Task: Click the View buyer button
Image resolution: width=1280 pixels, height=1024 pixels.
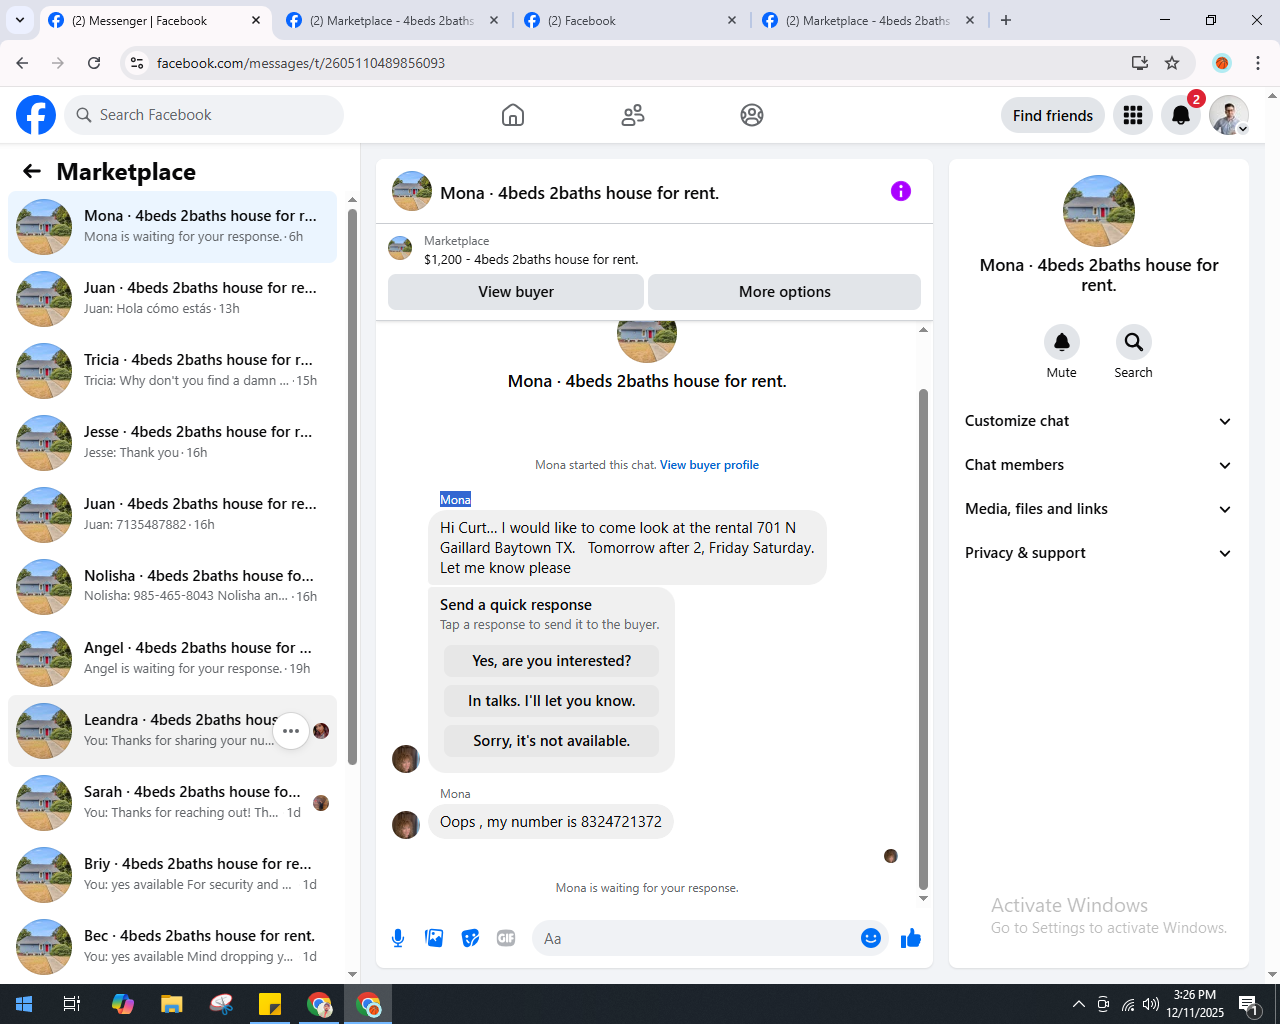Action: tap(516, 292)
